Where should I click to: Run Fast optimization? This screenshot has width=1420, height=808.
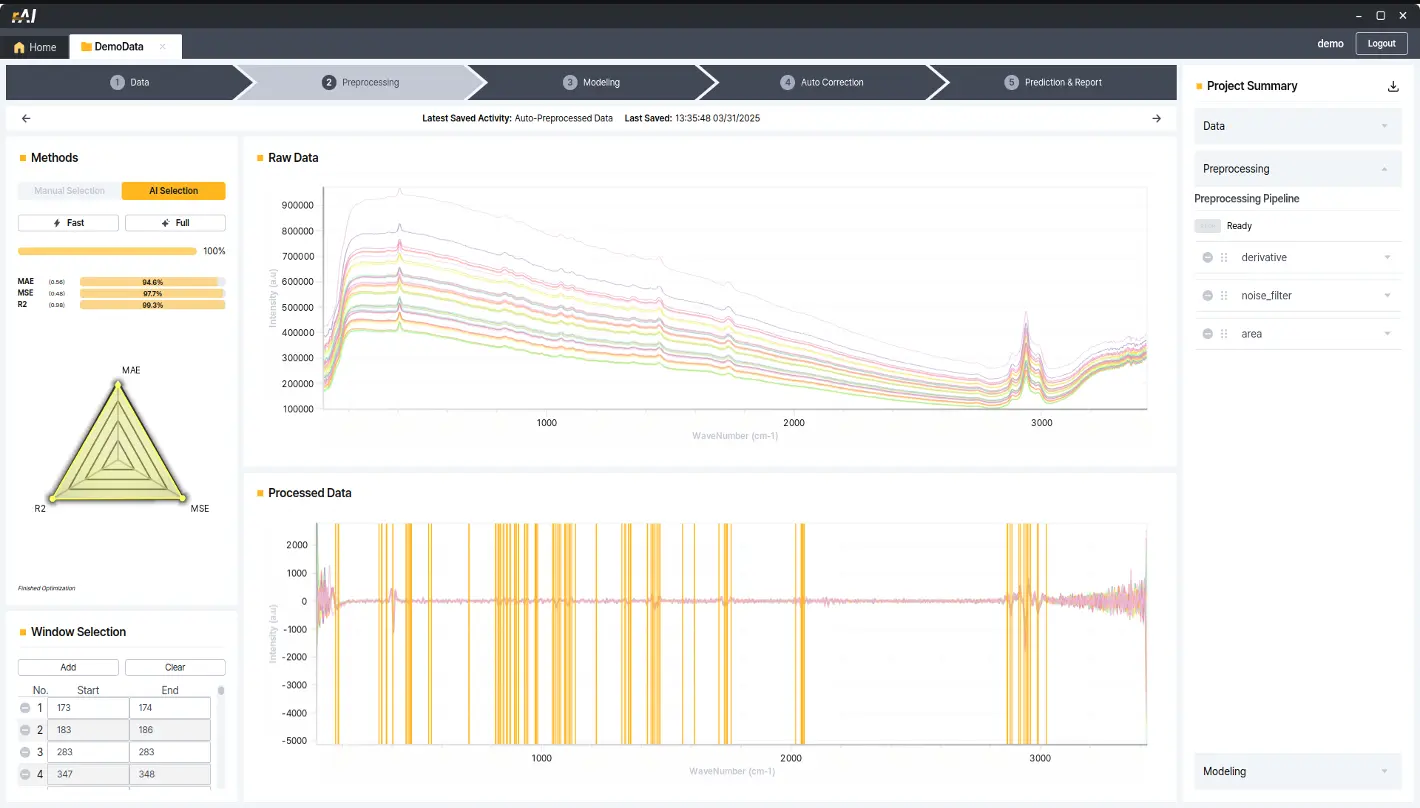[x=68, y=223]
